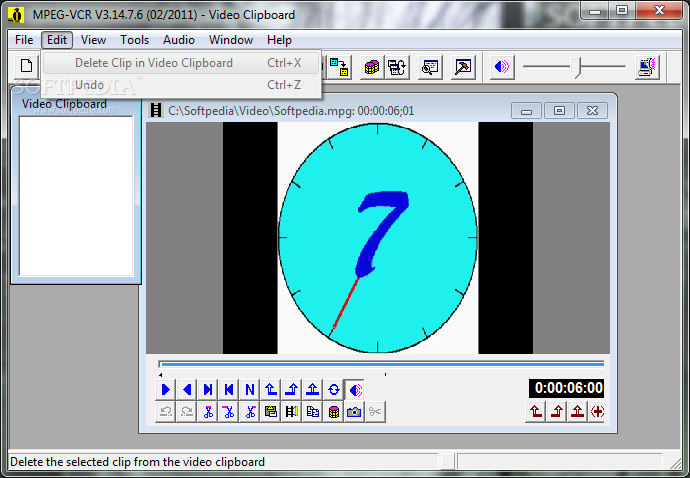
Task: Click blue arrow bending right then up
Action: pos(292,390)
